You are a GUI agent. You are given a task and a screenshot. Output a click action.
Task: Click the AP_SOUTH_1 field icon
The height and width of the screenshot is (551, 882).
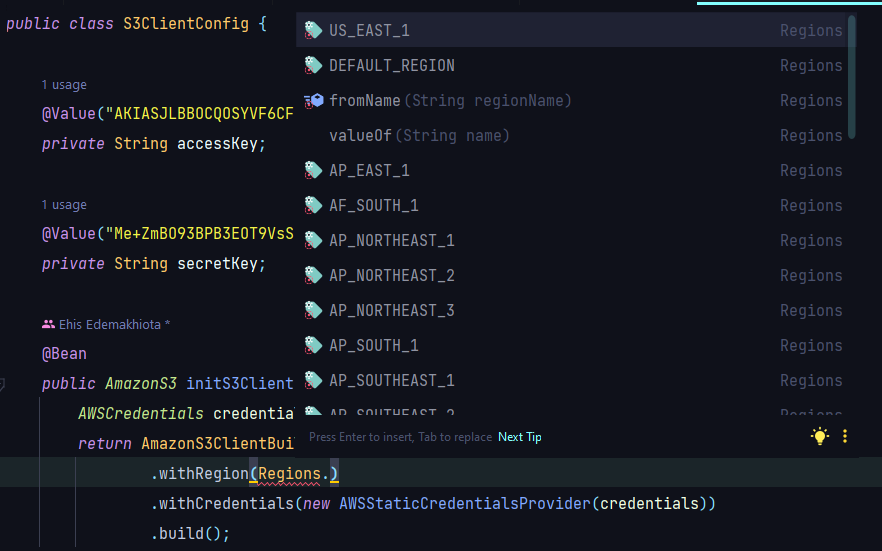pyautogui.click(x=313, y=345)
